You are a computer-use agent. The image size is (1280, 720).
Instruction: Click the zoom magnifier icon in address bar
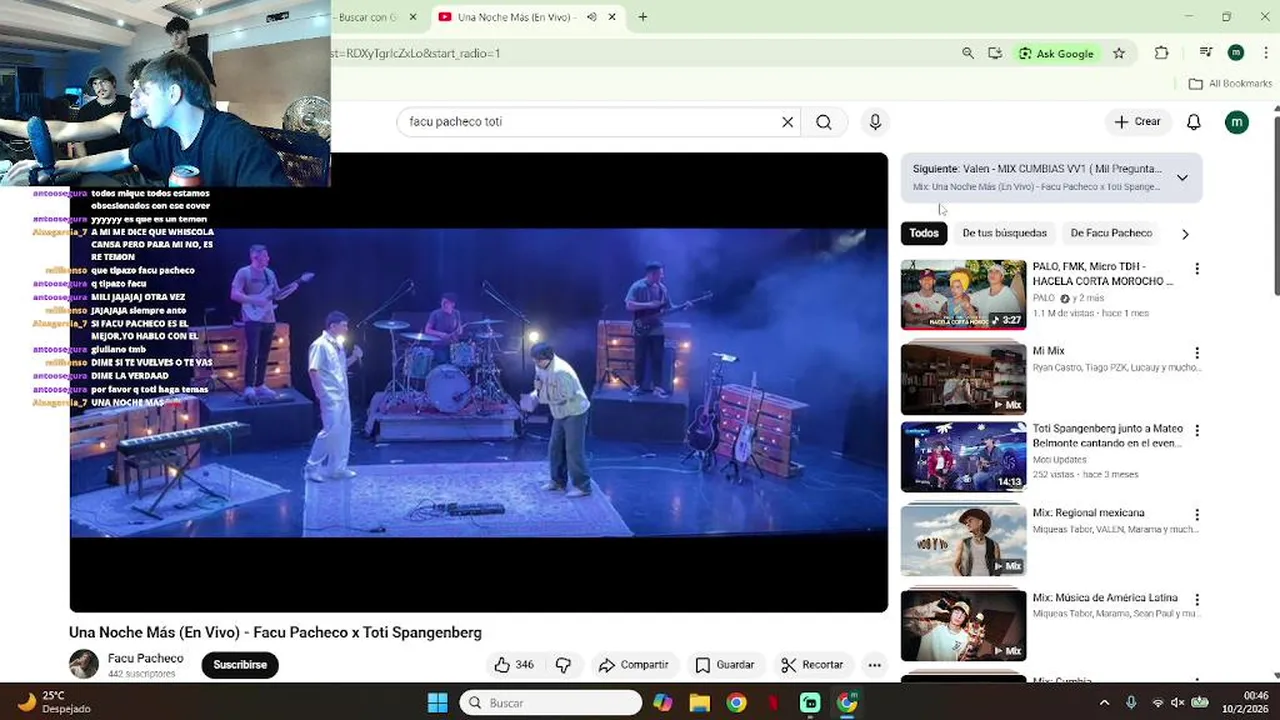[967, 53]
